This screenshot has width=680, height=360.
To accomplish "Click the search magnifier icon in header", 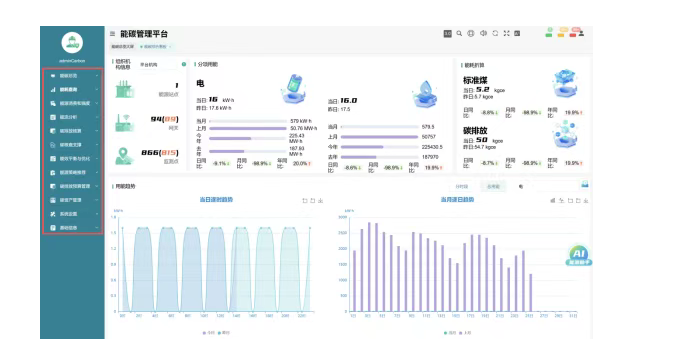I will point(459,33).
